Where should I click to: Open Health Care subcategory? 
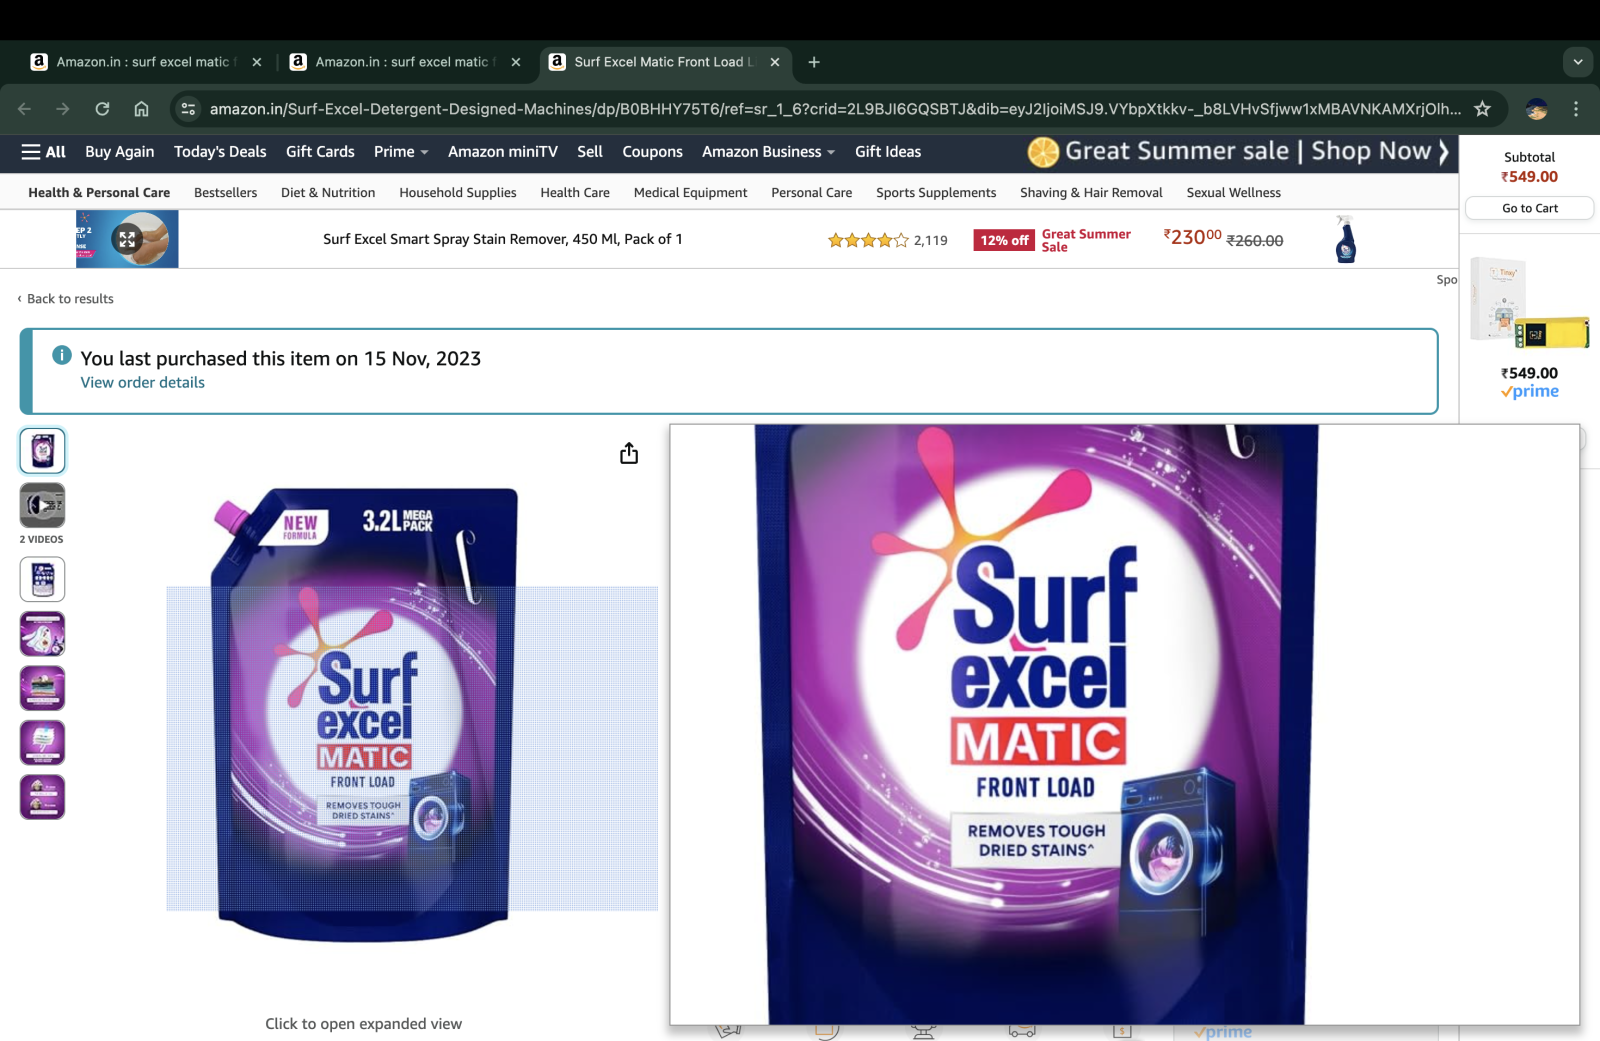(575, 193)
